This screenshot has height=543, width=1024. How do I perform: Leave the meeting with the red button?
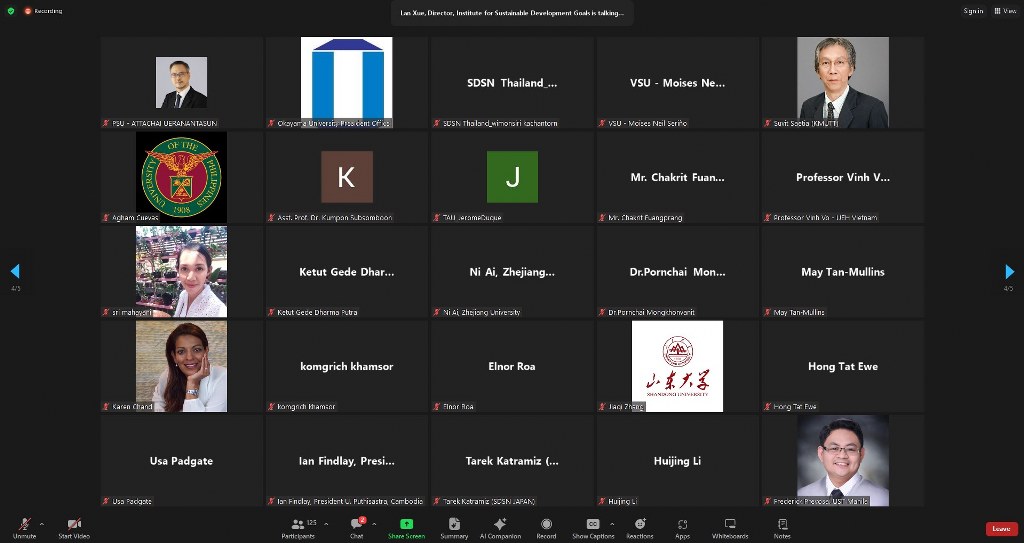tap(1001, 529)
